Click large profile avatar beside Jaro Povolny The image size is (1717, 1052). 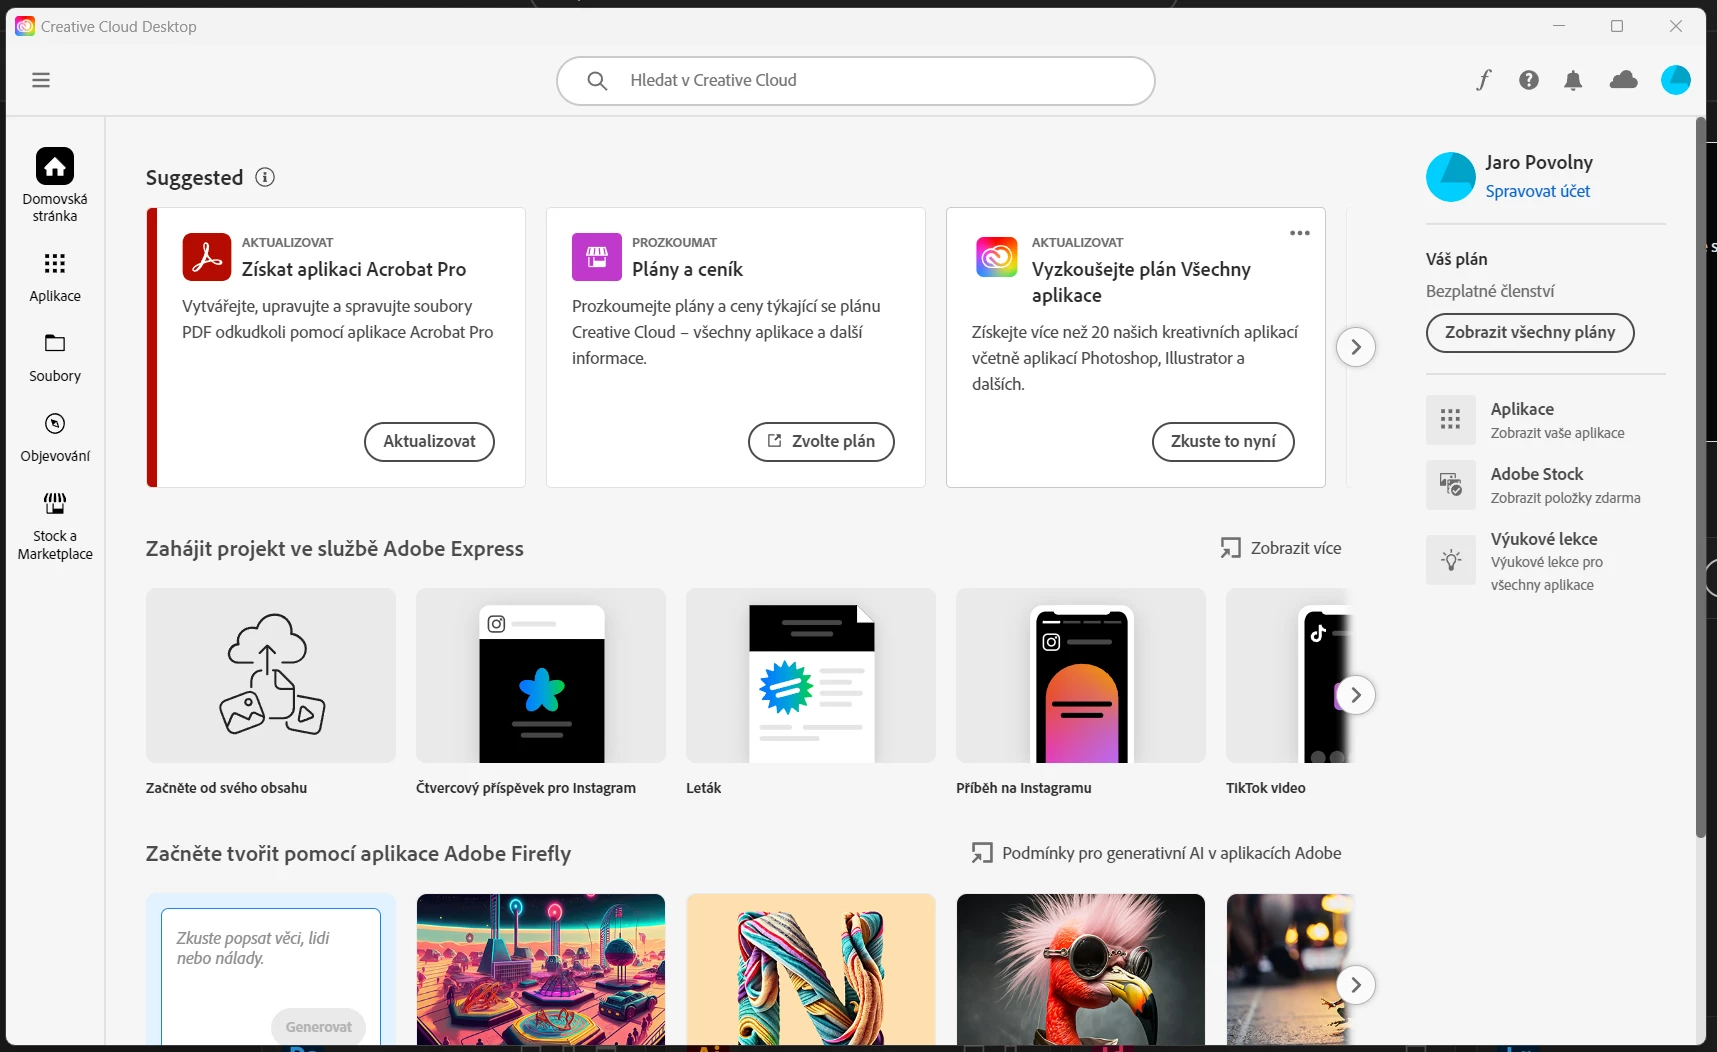(x=1451, y=177)
